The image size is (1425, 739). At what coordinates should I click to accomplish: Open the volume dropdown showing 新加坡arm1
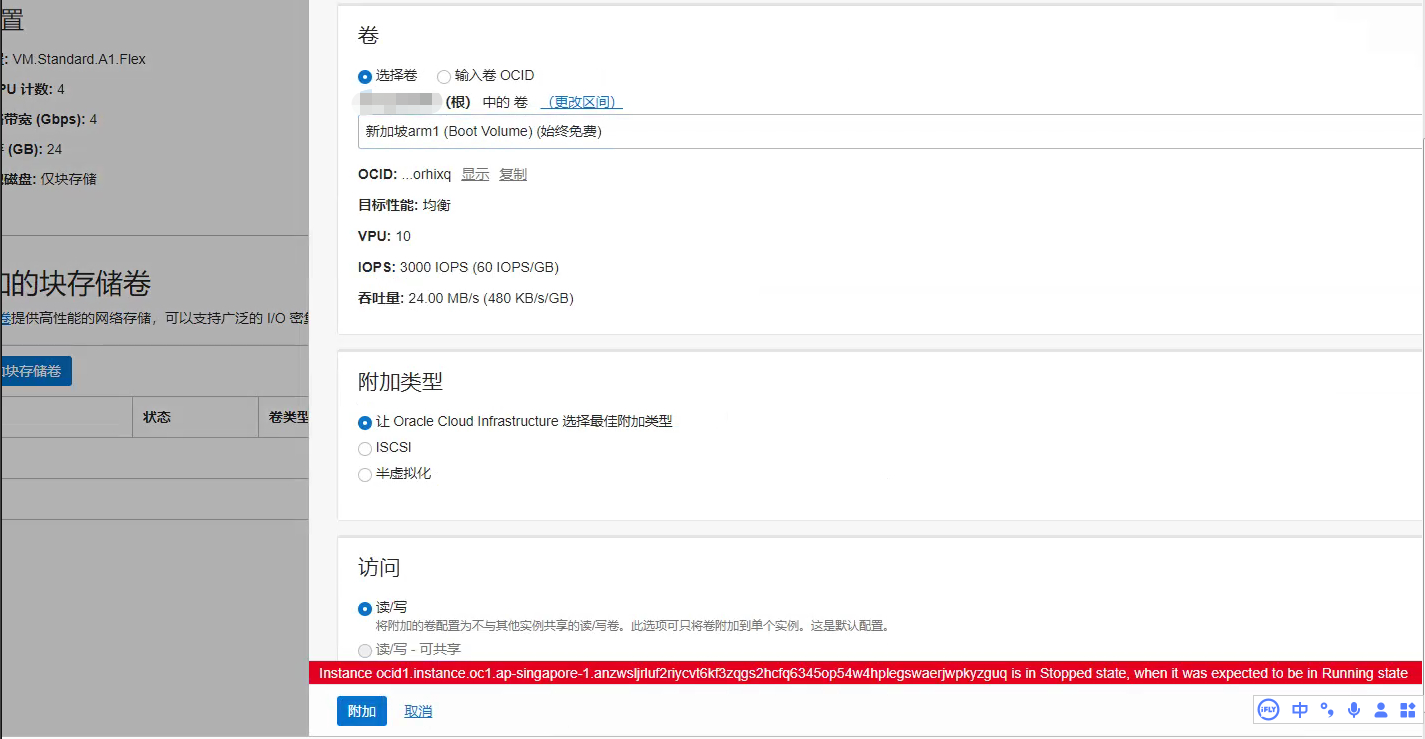pyautogui.click(x=890, y=131)
